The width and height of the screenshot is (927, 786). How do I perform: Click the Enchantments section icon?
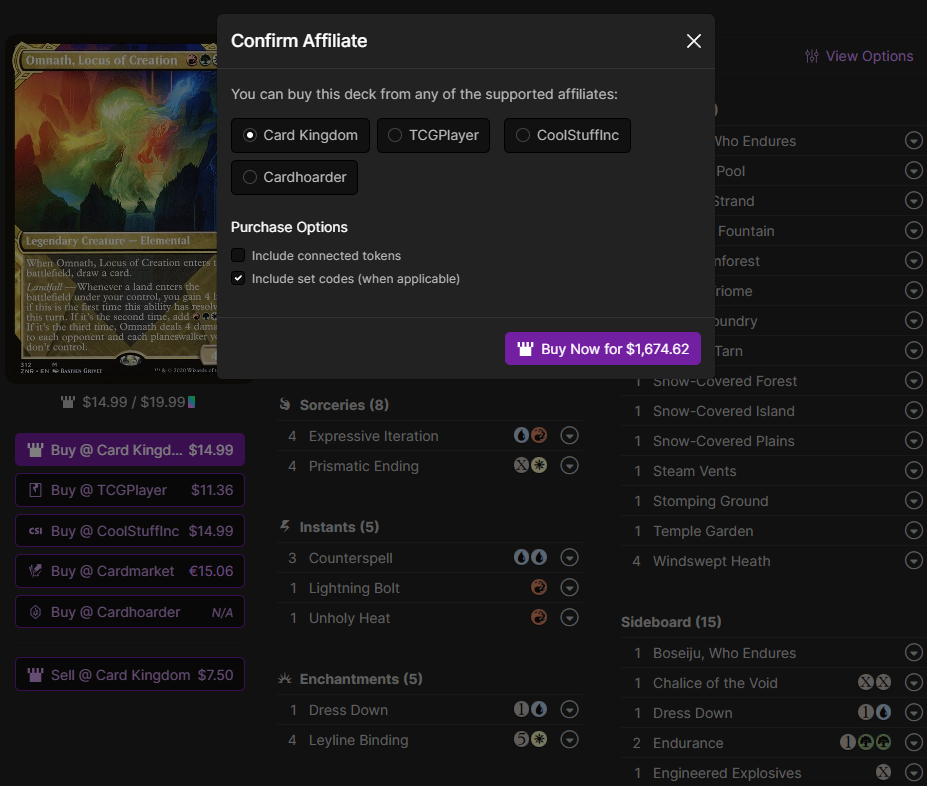point(285,679)
